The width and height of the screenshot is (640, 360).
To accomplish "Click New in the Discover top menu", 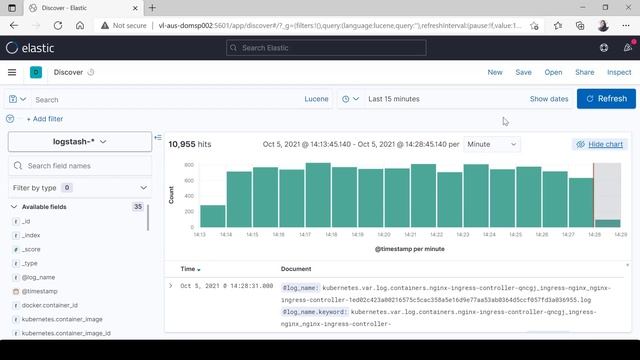I will pyautogui.click(x=495, y=72).
